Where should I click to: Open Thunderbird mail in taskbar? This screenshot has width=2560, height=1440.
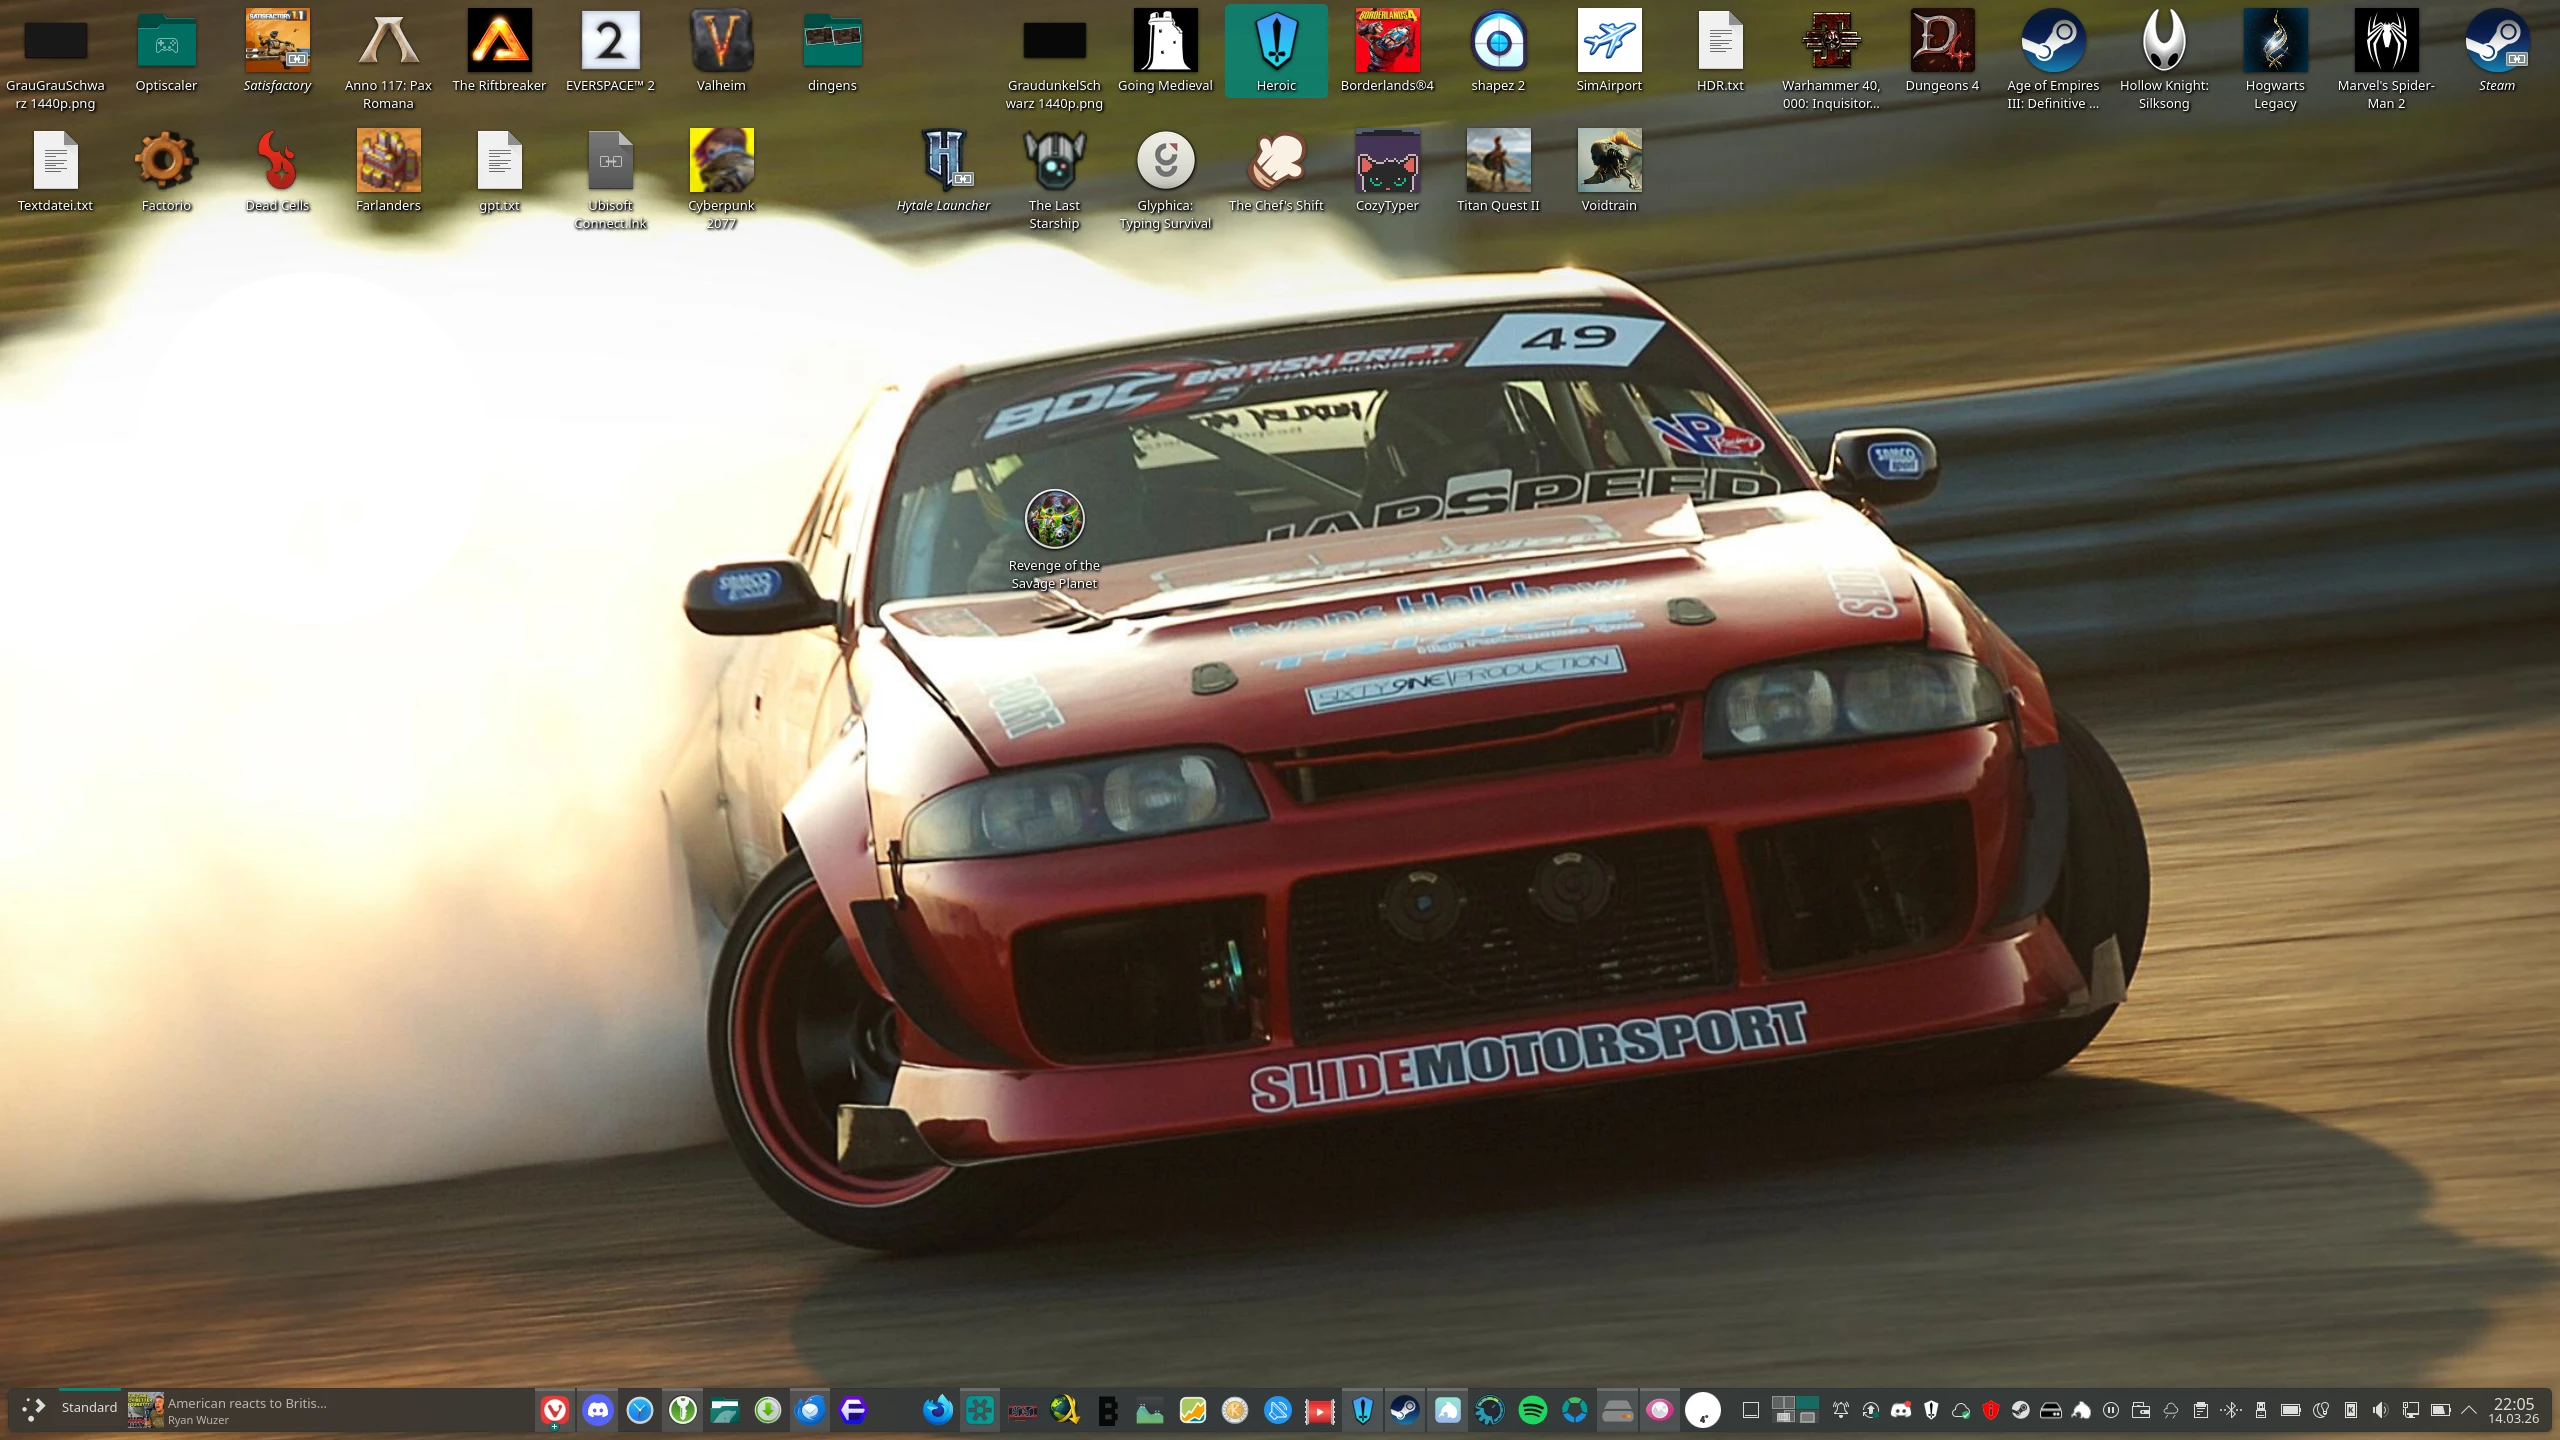pyautogui.click(x=810, y=1410)
